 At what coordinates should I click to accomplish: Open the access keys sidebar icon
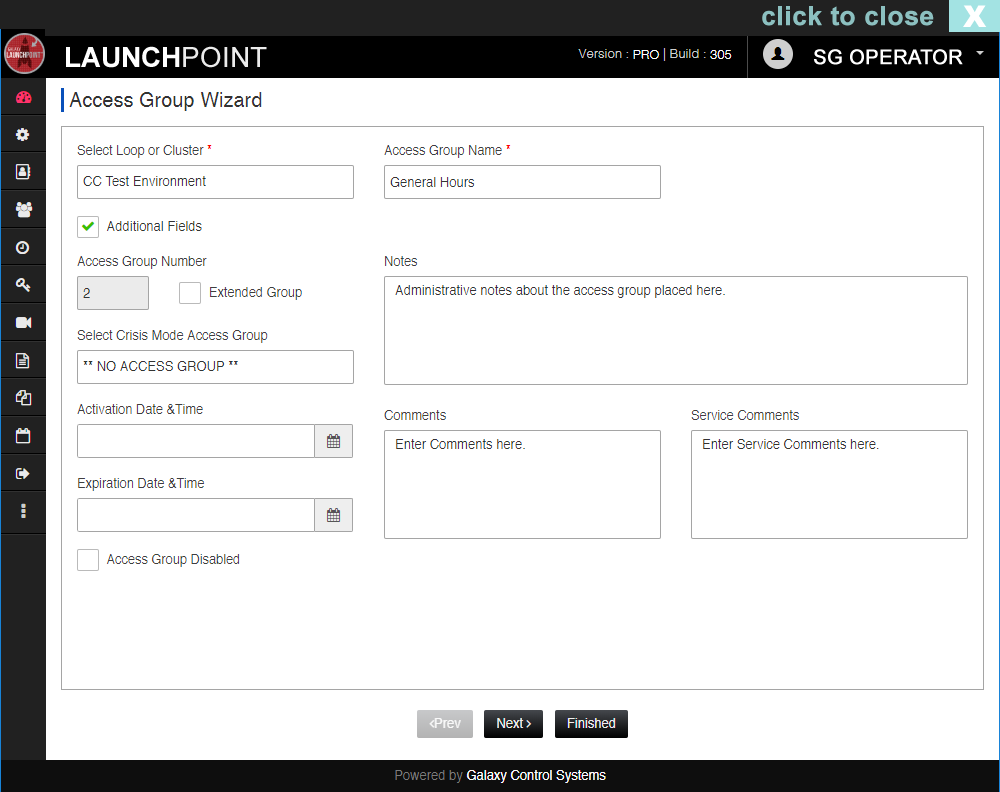22,284
